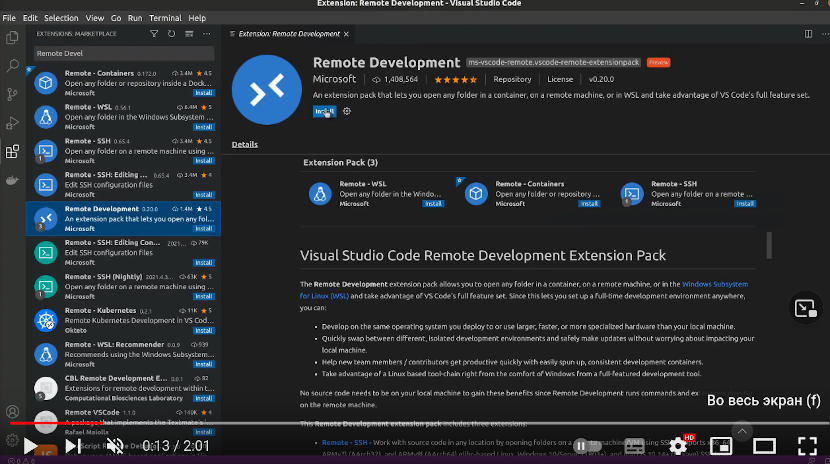Screen dimensions: 830x464
Task: Install Remote - WSL from sidebar list
Action: pos(203,127)
